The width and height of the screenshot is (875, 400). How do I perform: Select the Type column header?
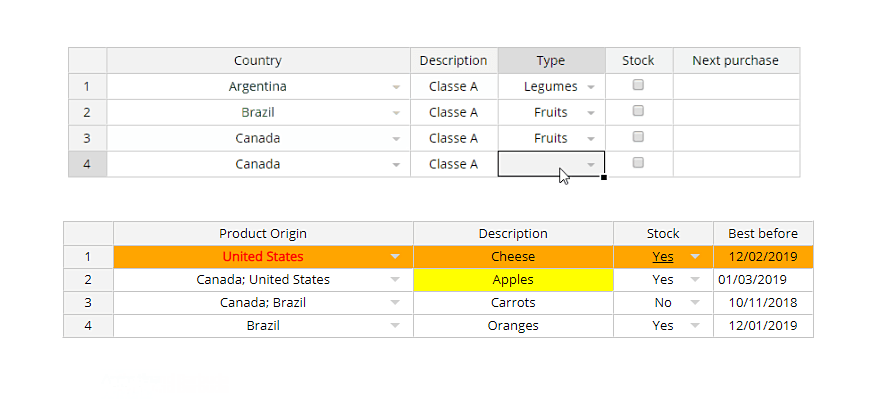tap(550, 61)
